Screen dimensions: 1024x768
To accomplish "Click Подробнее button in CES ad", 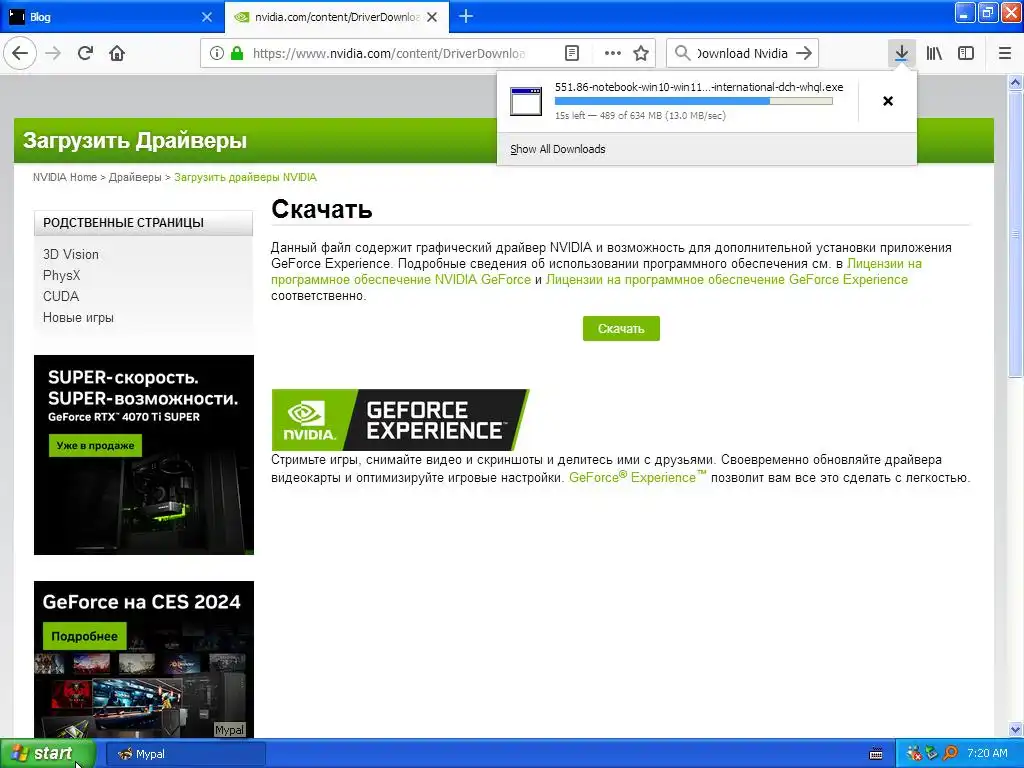I will click(x=84, y=636).
